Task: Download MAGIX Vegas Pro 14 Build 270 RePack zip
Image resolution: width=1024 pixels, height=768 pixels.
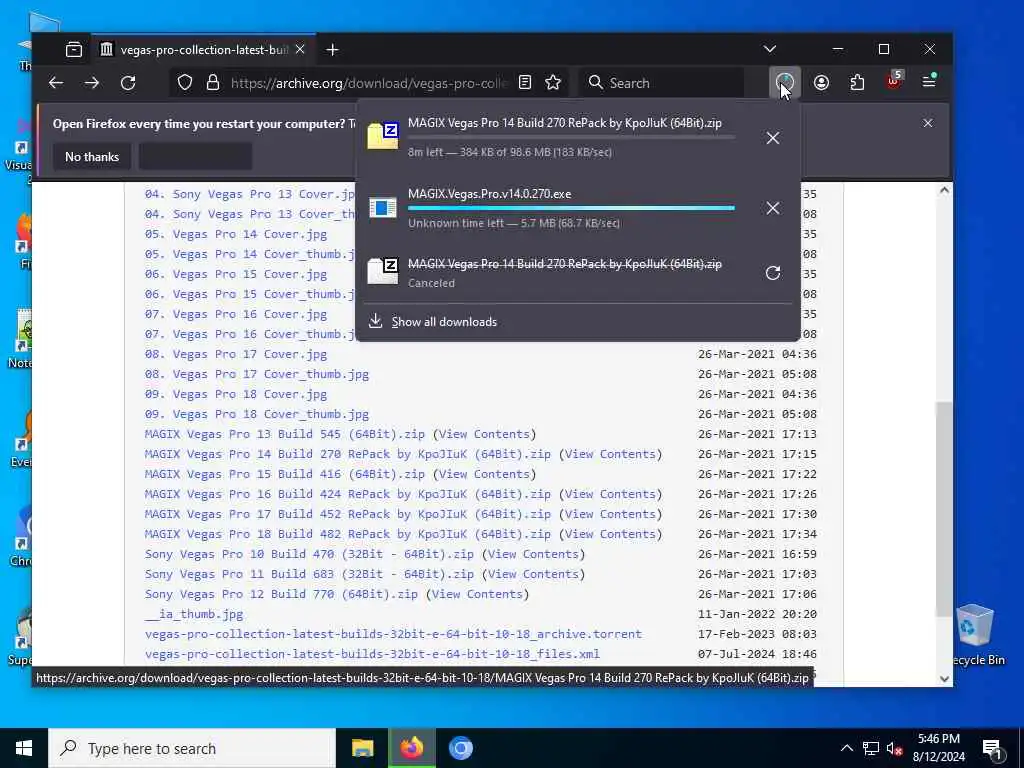Action: point(347,454)
